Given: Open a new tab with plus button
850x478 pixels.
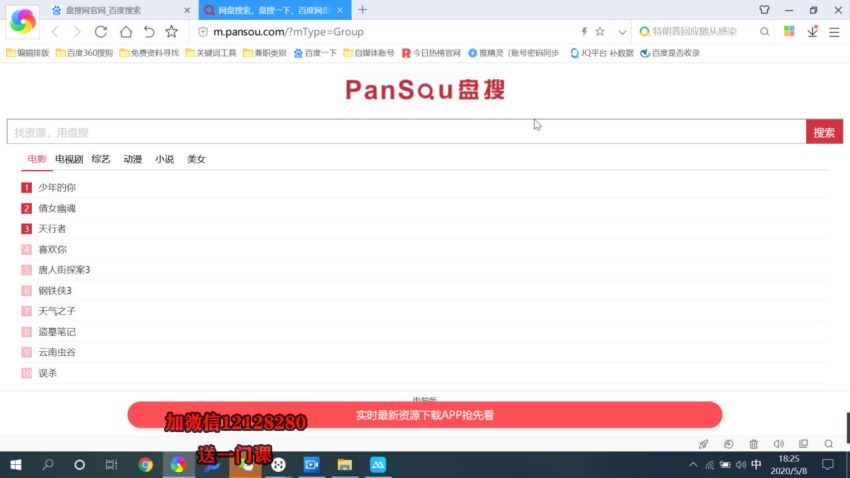Looking at the screenshot, I should [362, 10].
